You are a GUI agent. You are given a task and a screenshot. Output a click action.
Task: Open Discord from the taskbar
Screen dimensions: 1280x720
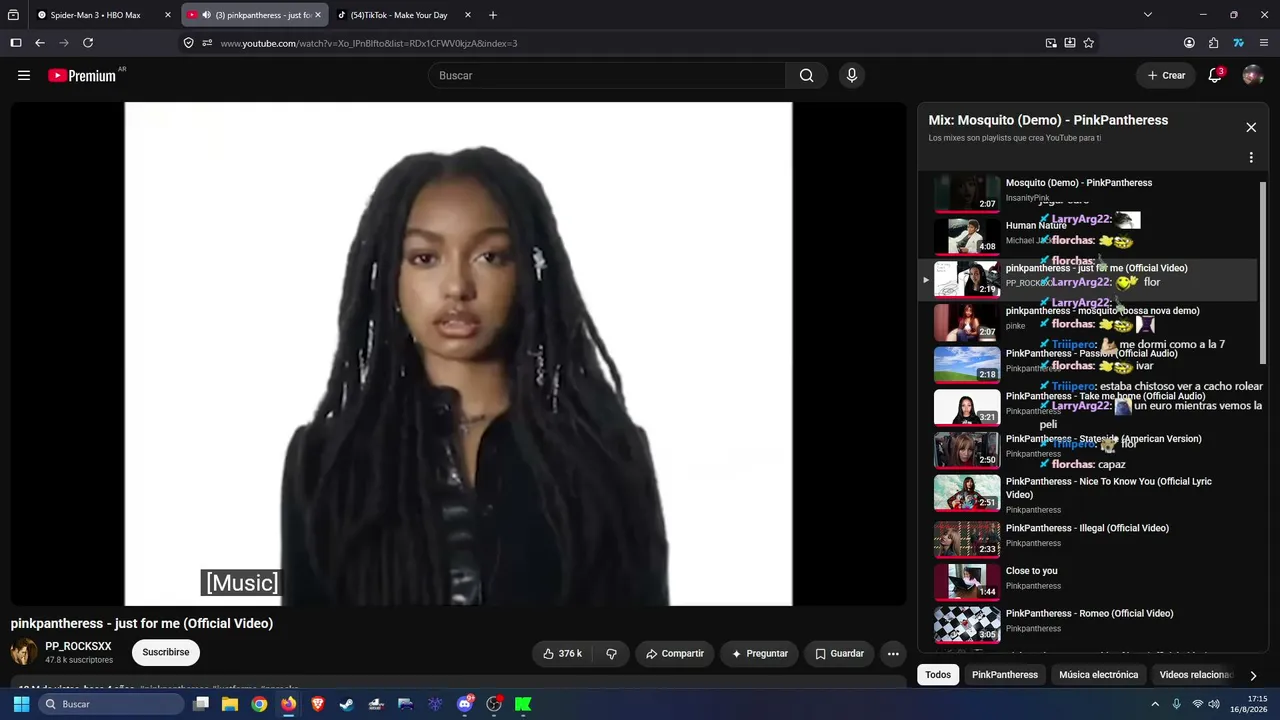464,704
